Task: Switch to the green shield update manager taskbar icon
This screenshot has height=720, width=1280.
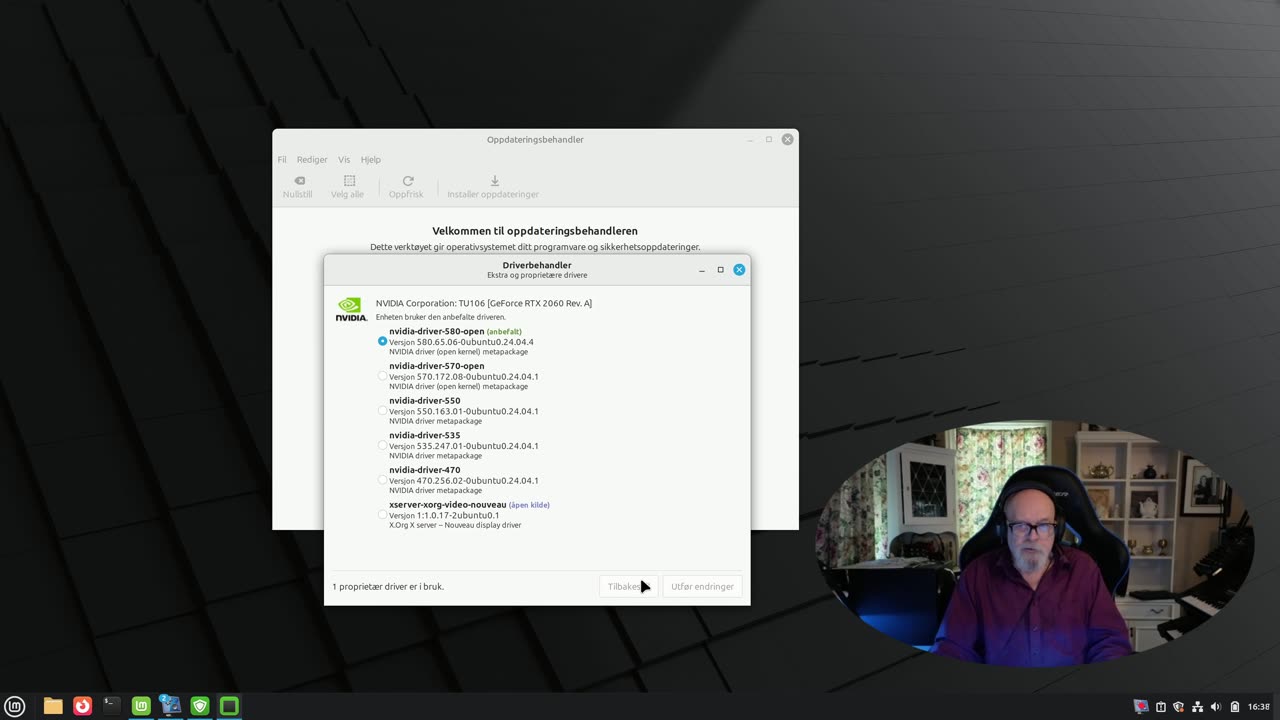Action: pos(200,706)
